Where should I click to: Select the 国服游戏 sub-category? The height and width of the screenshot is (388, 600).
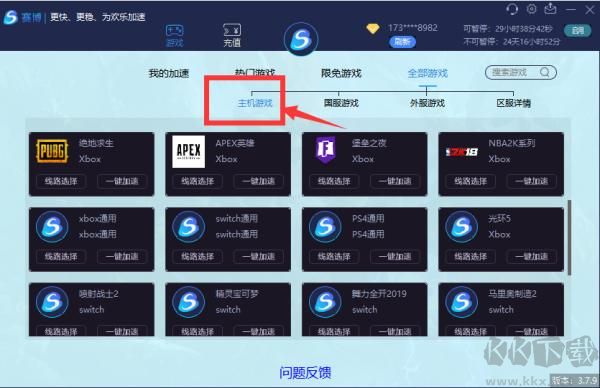click(x=341, y=103)
